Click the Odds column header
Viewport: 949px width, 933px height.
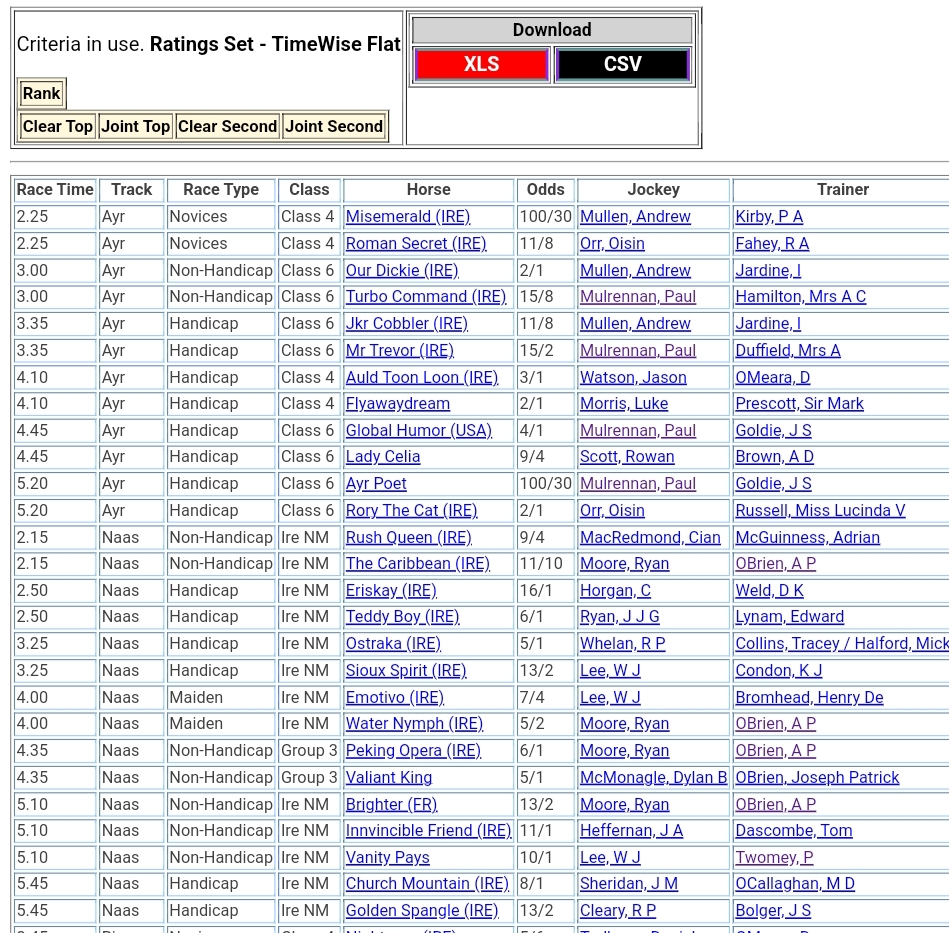pos(545,190)
